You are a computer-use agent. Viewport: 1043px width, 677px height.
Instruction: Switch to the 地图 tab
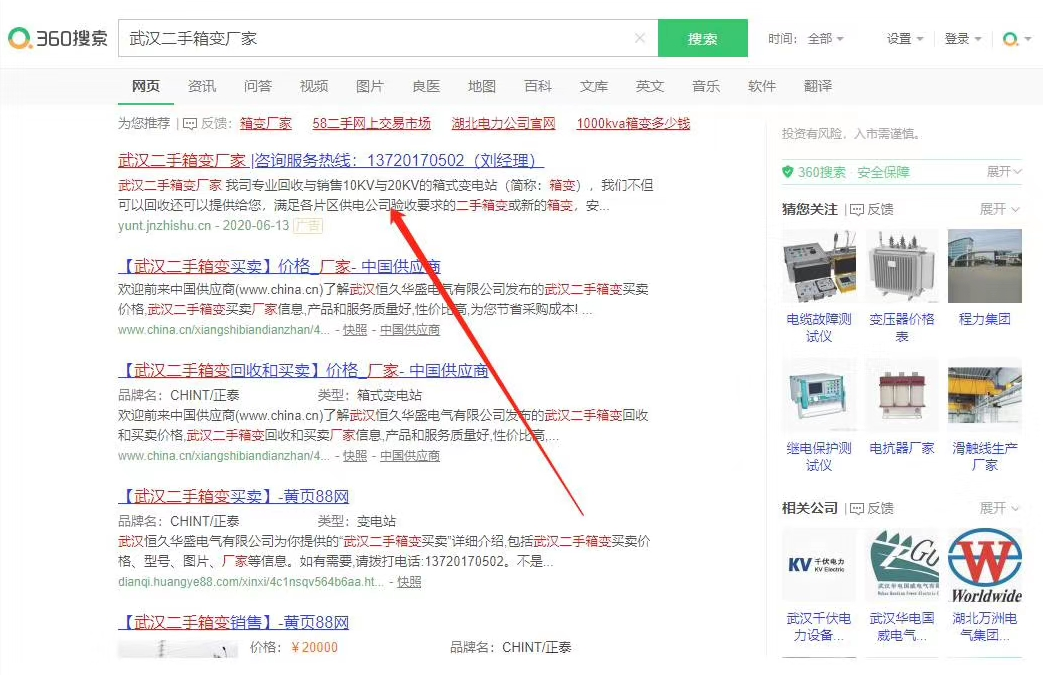pyautogui.click(x=482, y=86)
